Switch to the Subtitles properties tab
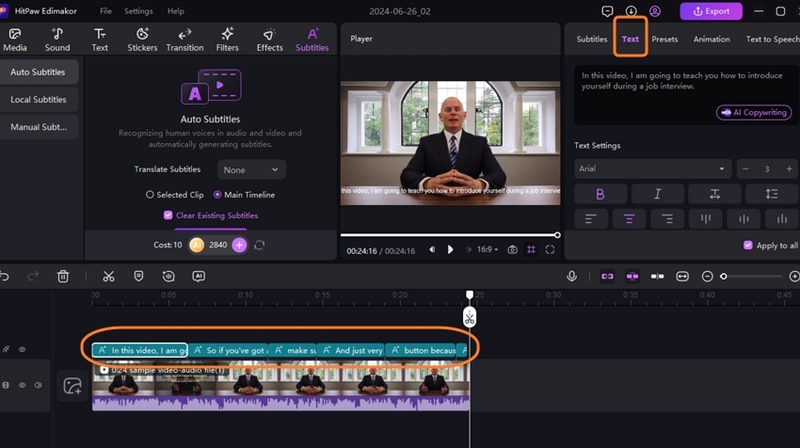 coord(592,39)
